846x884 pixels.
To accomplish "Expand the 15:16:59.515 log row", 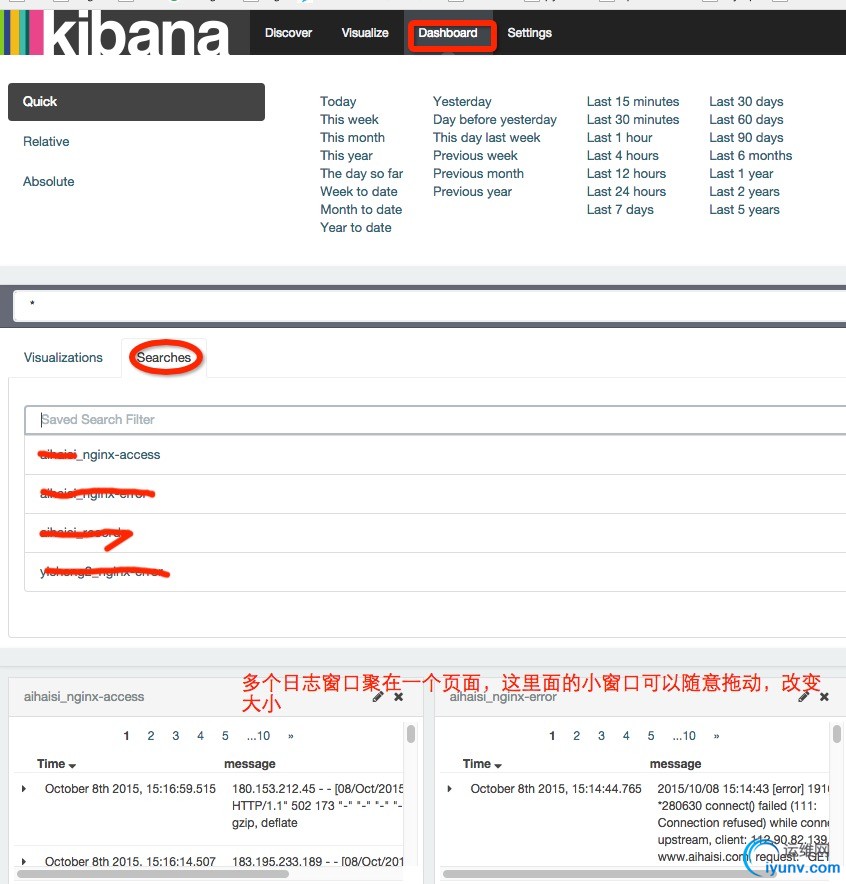I will 24,789.
